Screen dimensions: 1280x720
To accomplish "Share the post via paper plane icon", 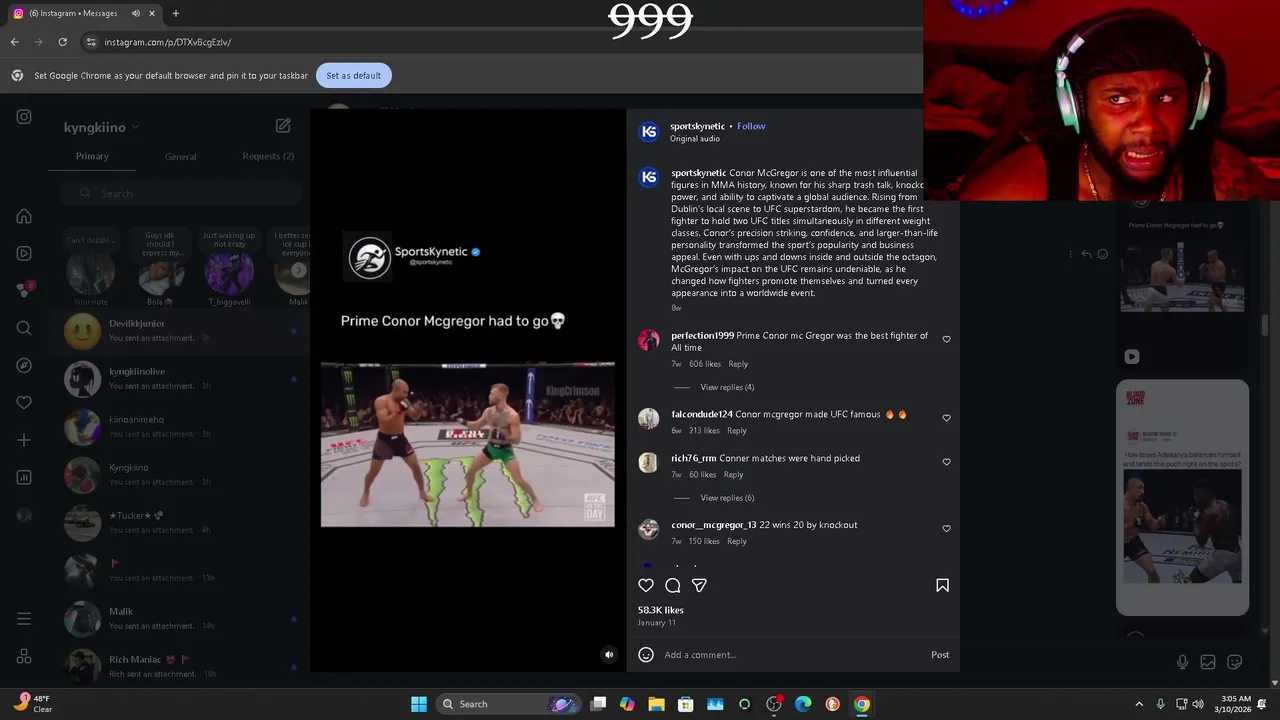I will pyautogui.click(x=699, y=585).
